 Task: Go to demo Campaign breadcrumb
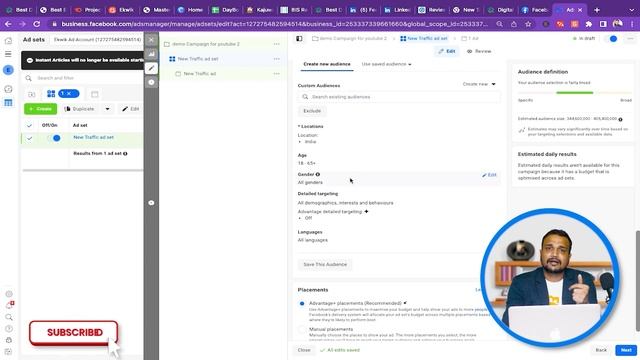click(349, 38)
